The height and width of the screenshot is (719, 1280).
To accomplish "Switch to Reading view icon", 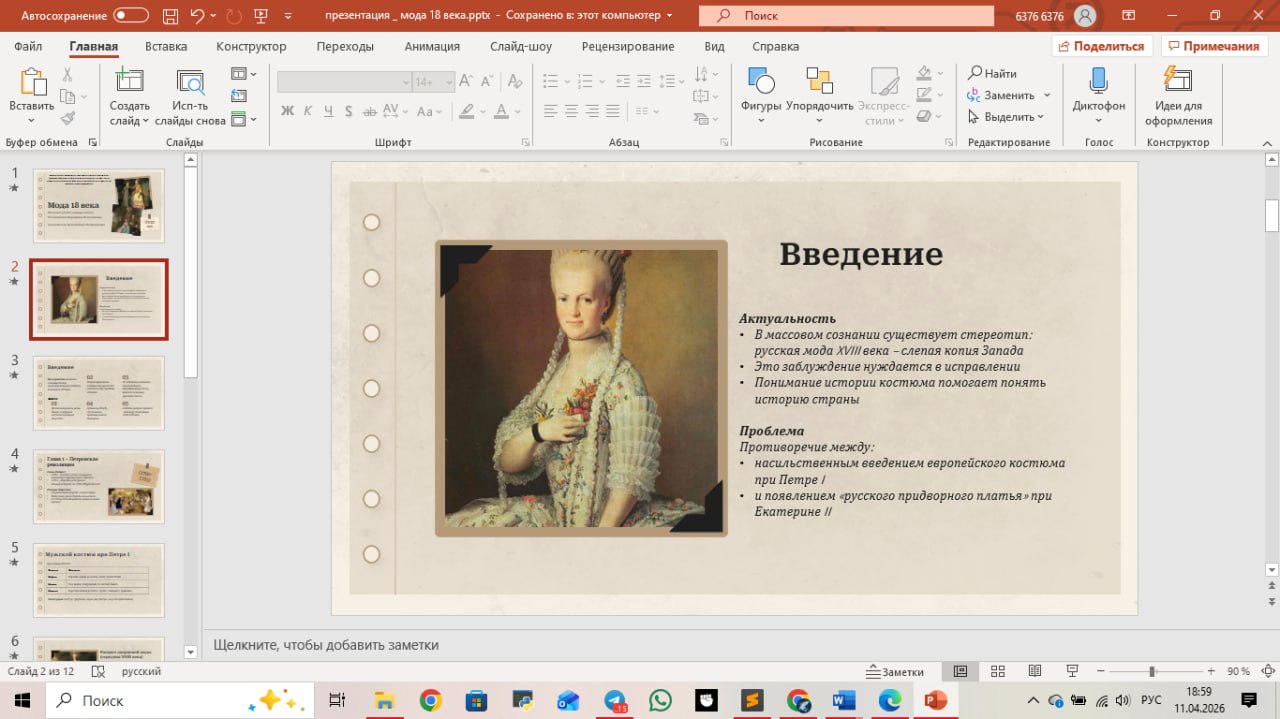I will click(x=1035, y=671).
